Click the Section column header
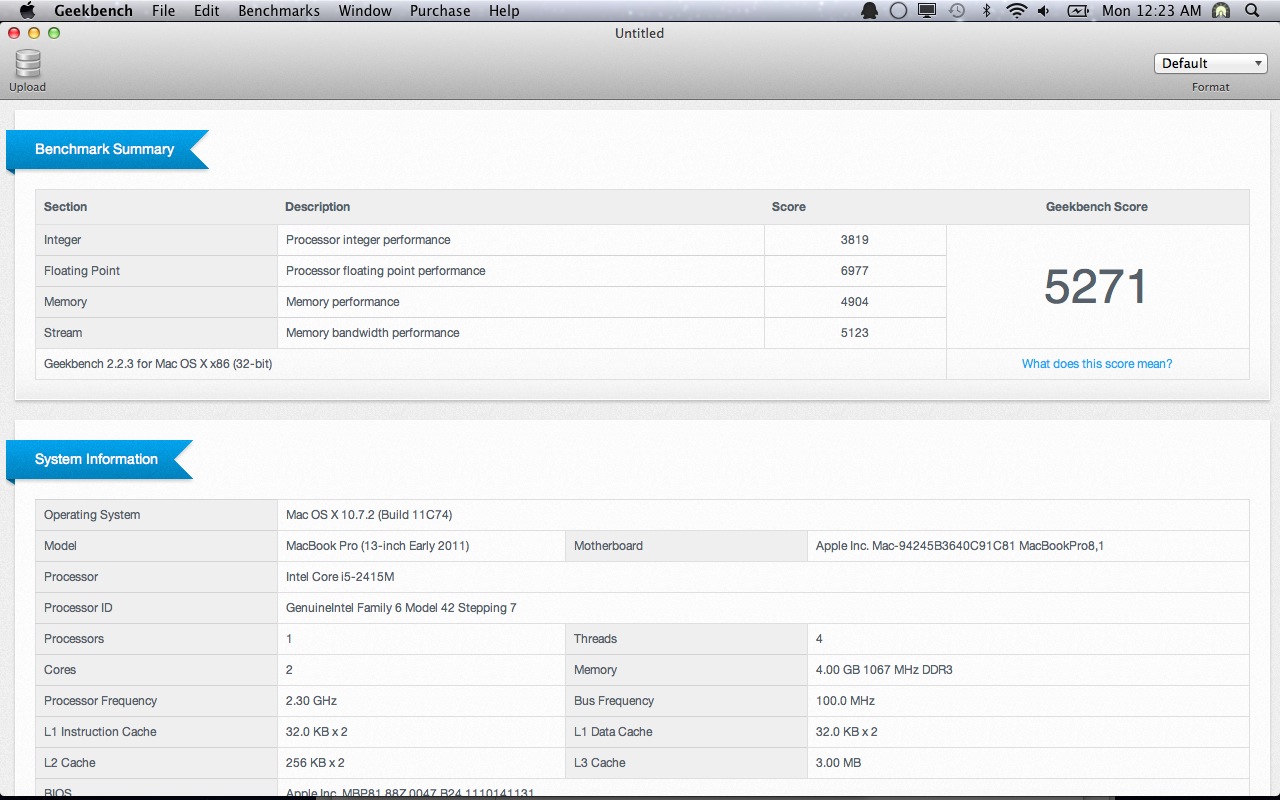The width and height of the screenshot is (1280, 800). (66, 207)
